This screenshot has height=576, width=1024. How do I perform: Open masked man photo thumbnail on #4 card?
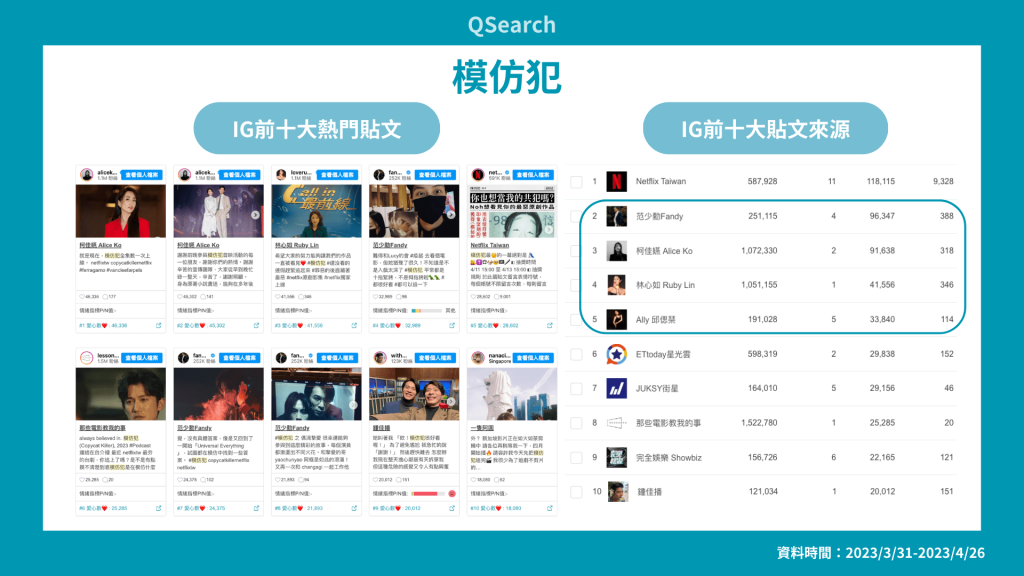point(414,211)
